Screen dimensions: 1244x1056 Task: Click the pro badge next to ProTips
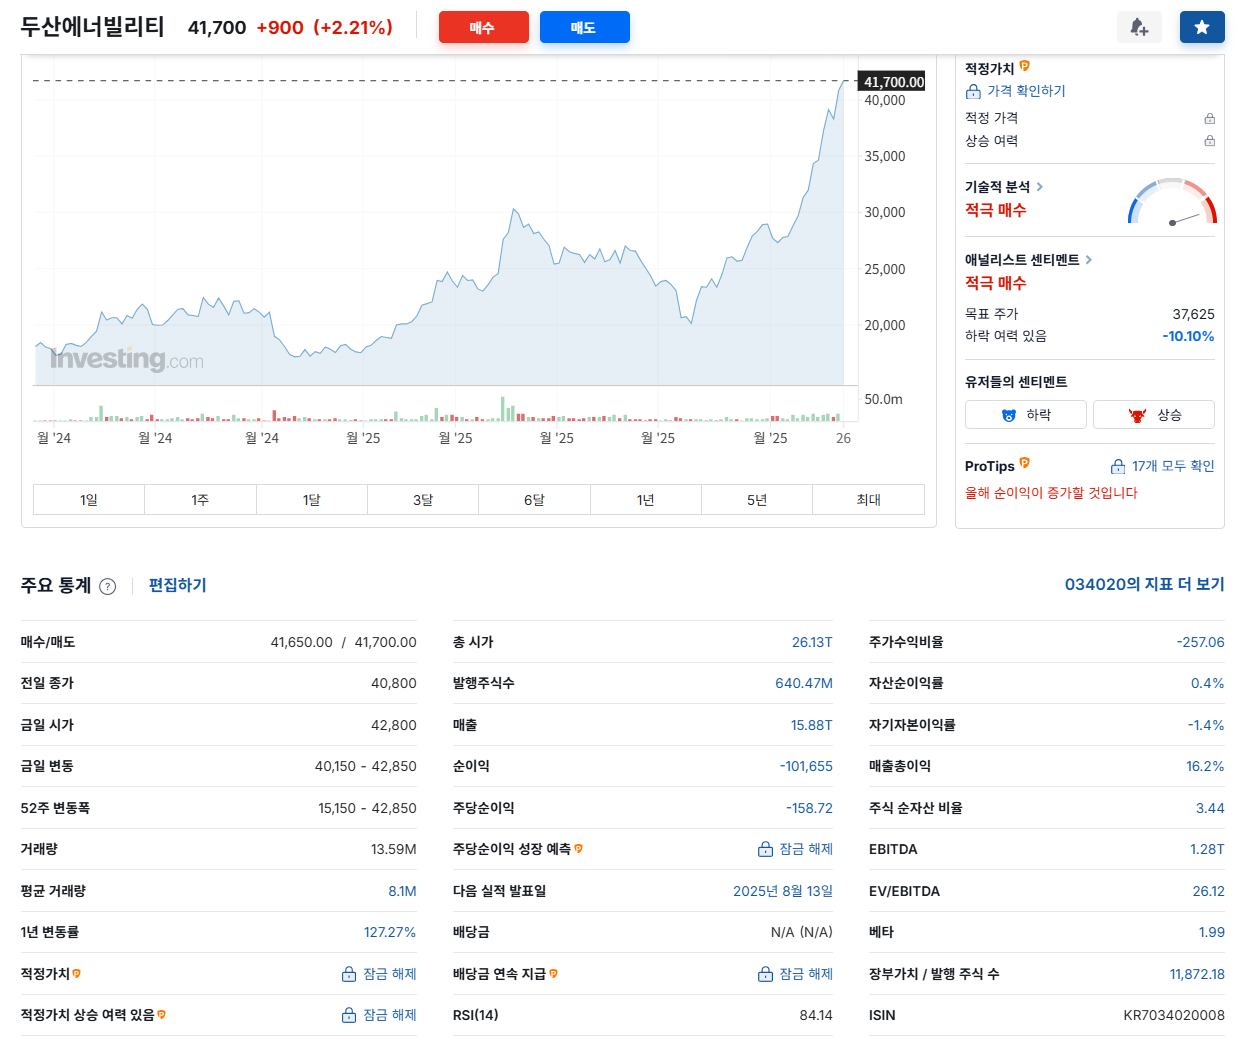pyautogui.click(x=1024, y=463)
